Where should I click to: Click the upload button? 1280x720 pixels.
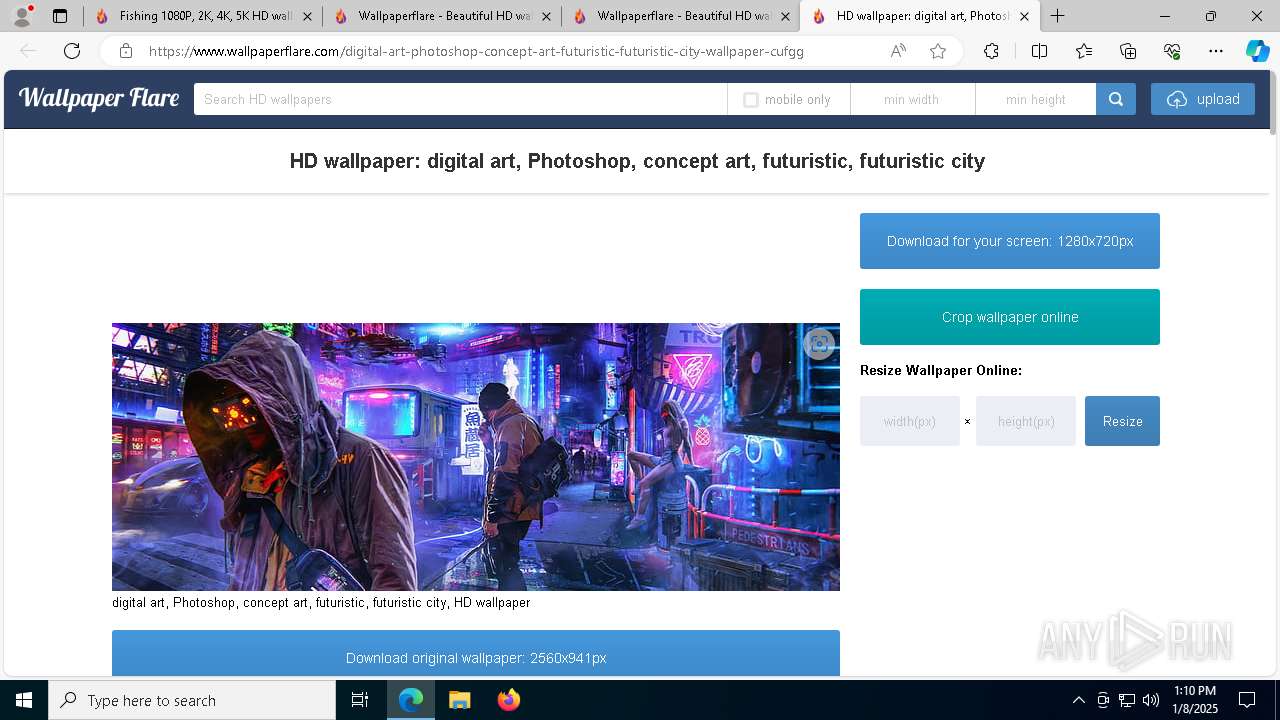click(1203, 99)
